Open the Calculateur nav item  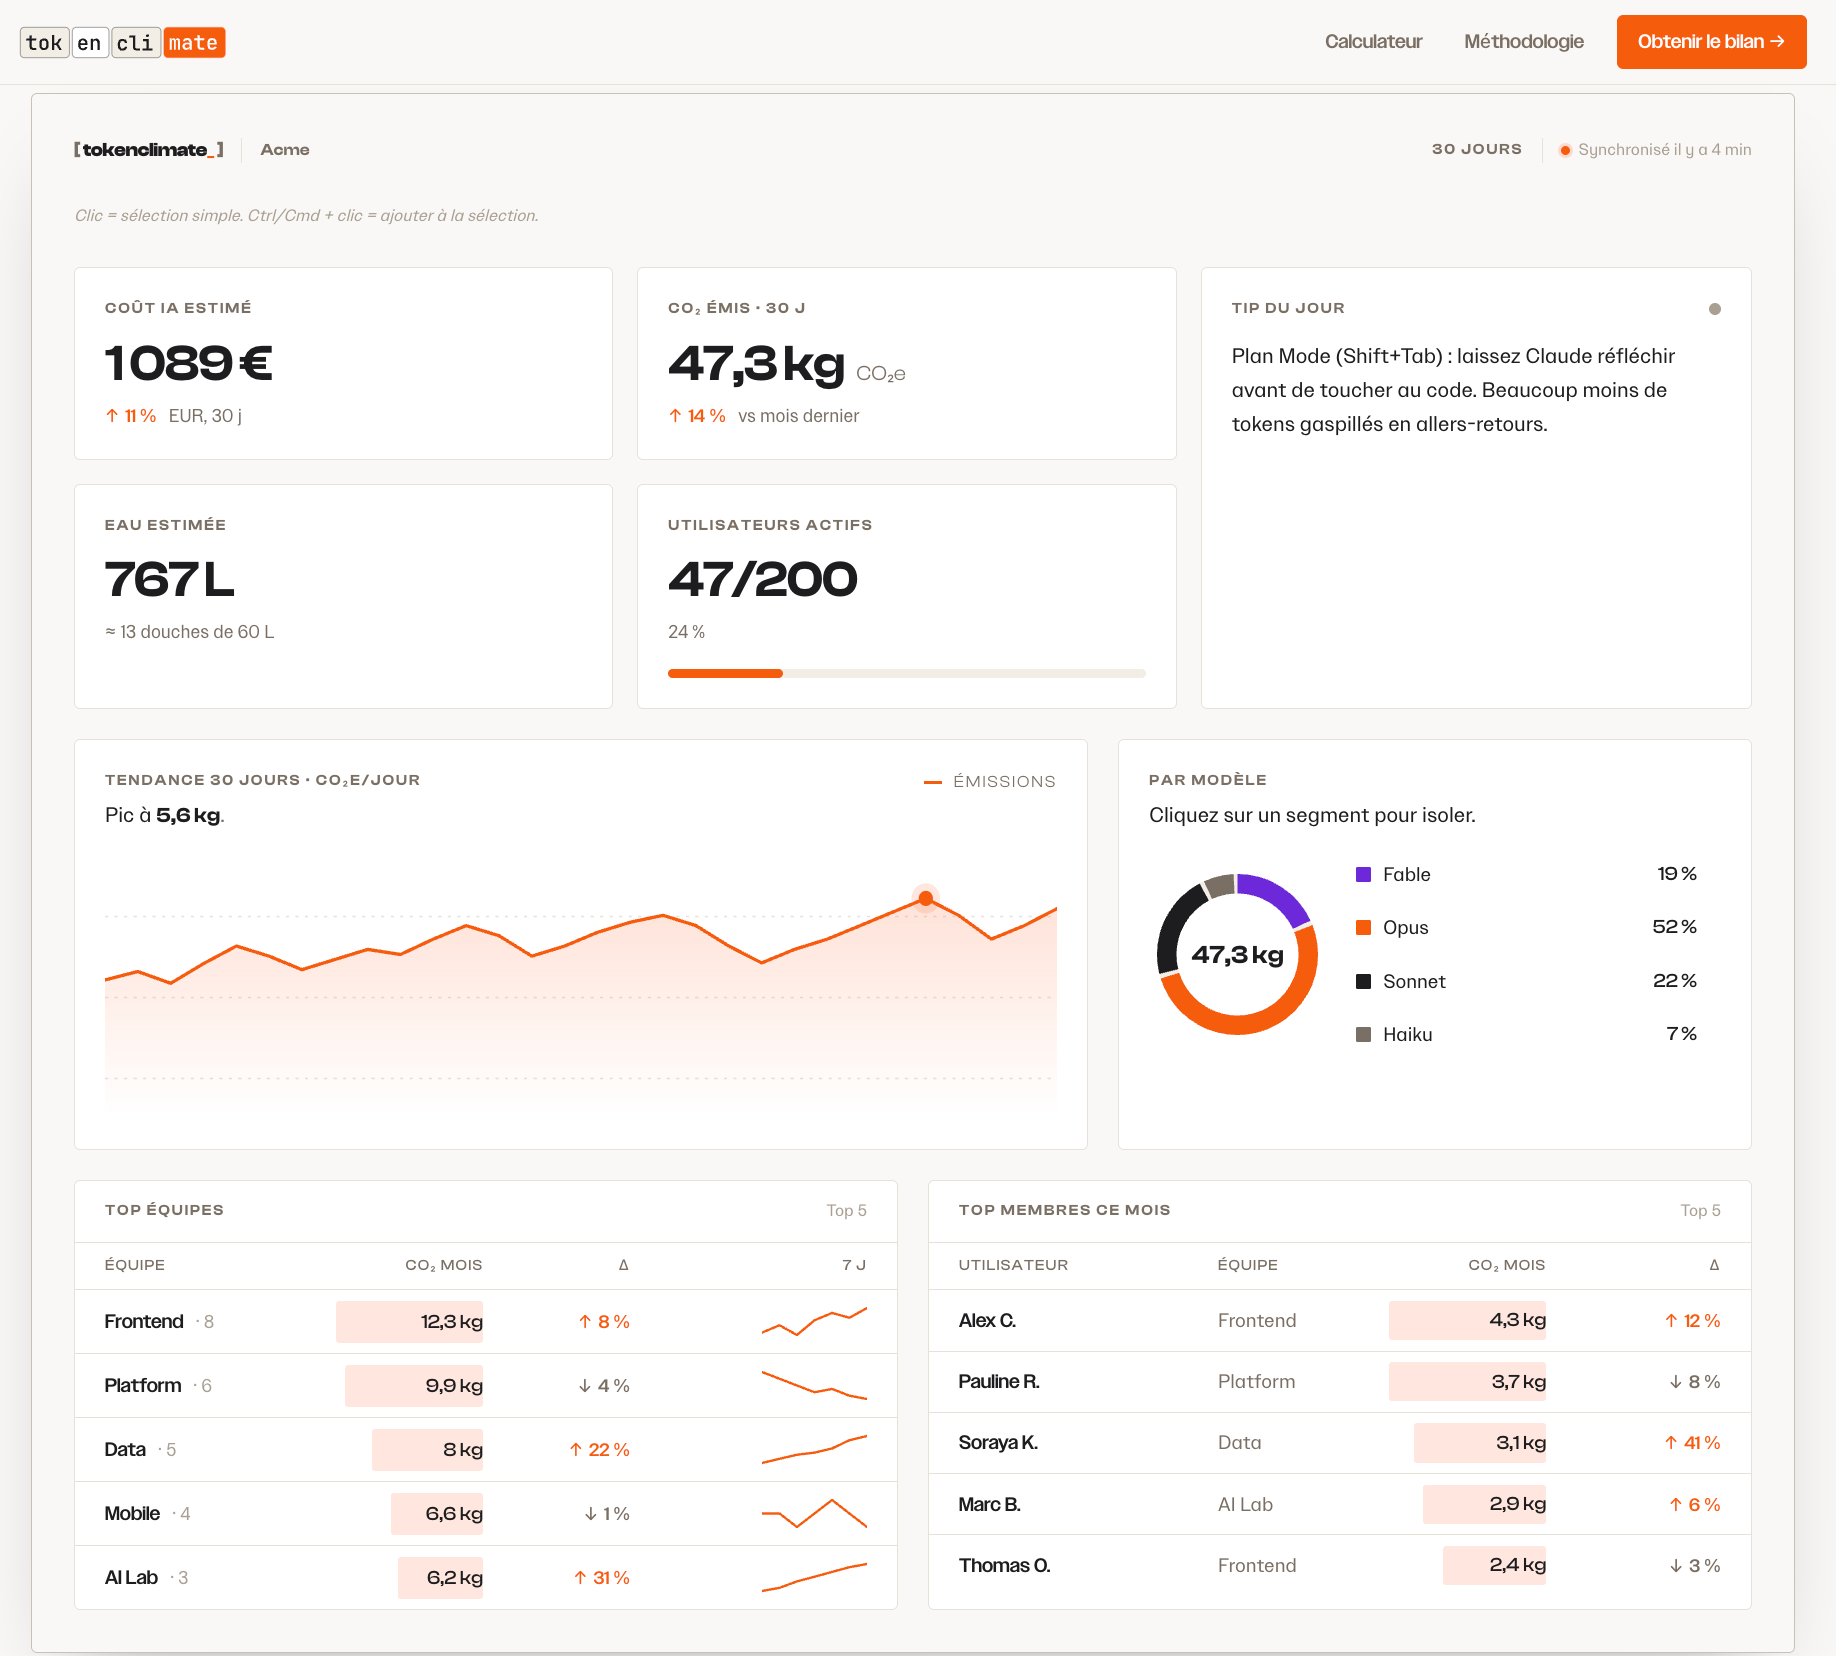(1373, 41)
